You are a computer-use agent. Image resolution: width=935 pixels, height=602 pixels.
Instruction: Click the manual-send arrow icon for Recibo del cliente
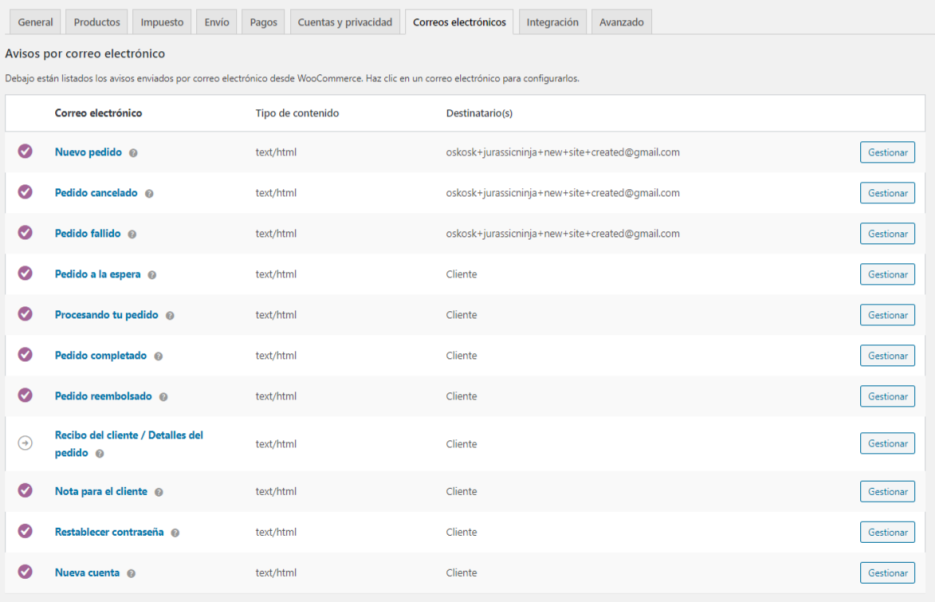point(25,443)
